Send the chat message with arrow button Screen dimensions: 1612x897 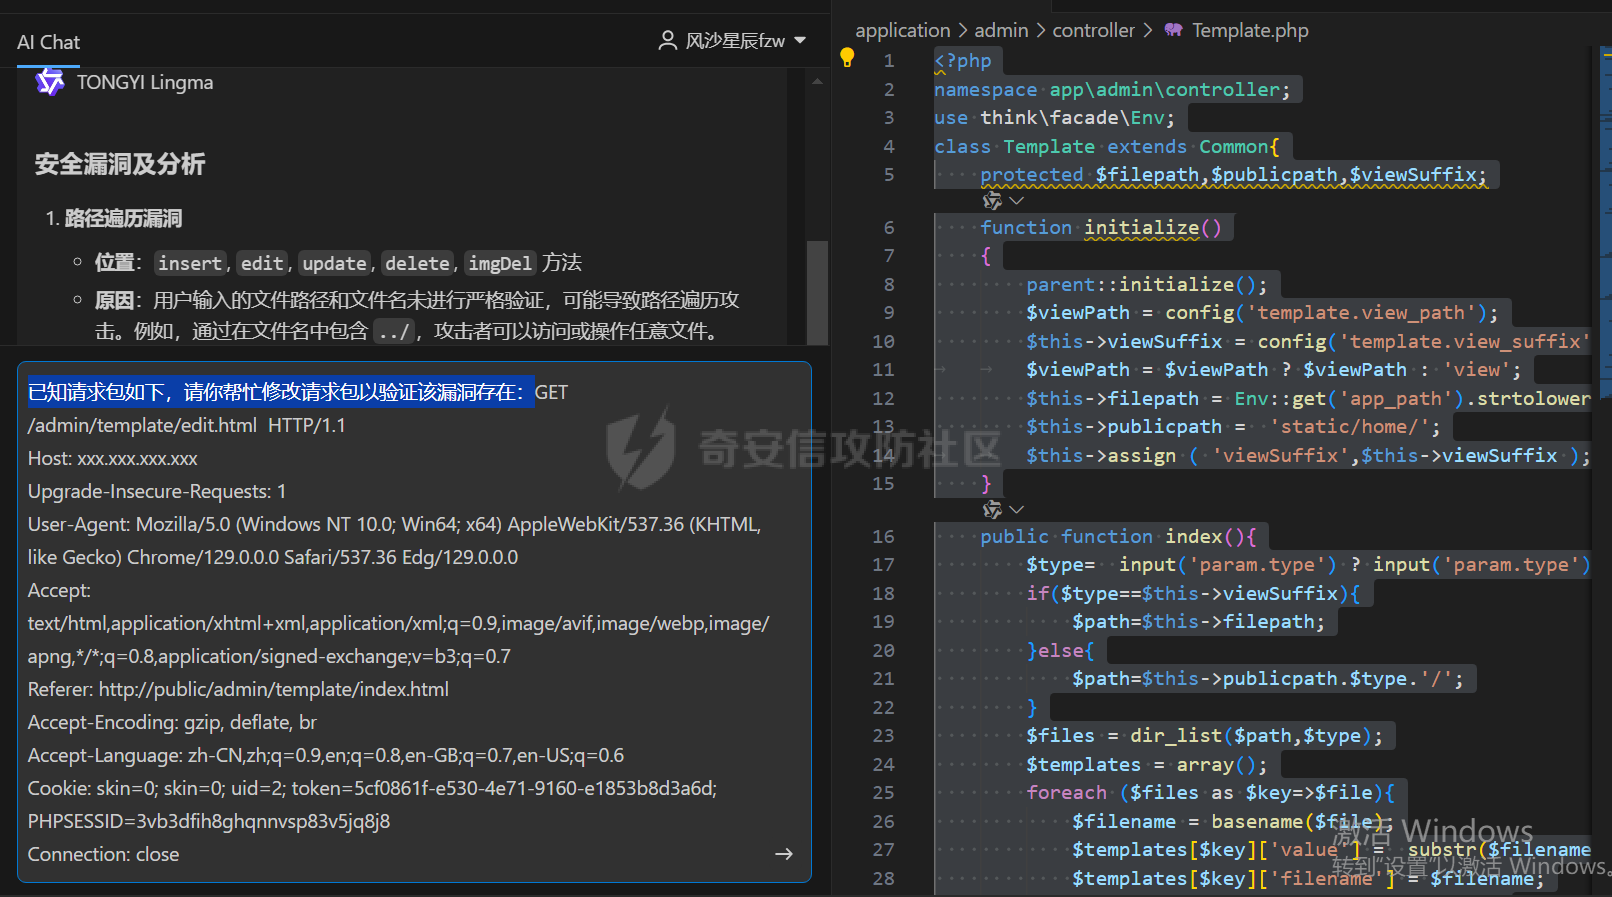pyautogui.click(x=784, y=854)
